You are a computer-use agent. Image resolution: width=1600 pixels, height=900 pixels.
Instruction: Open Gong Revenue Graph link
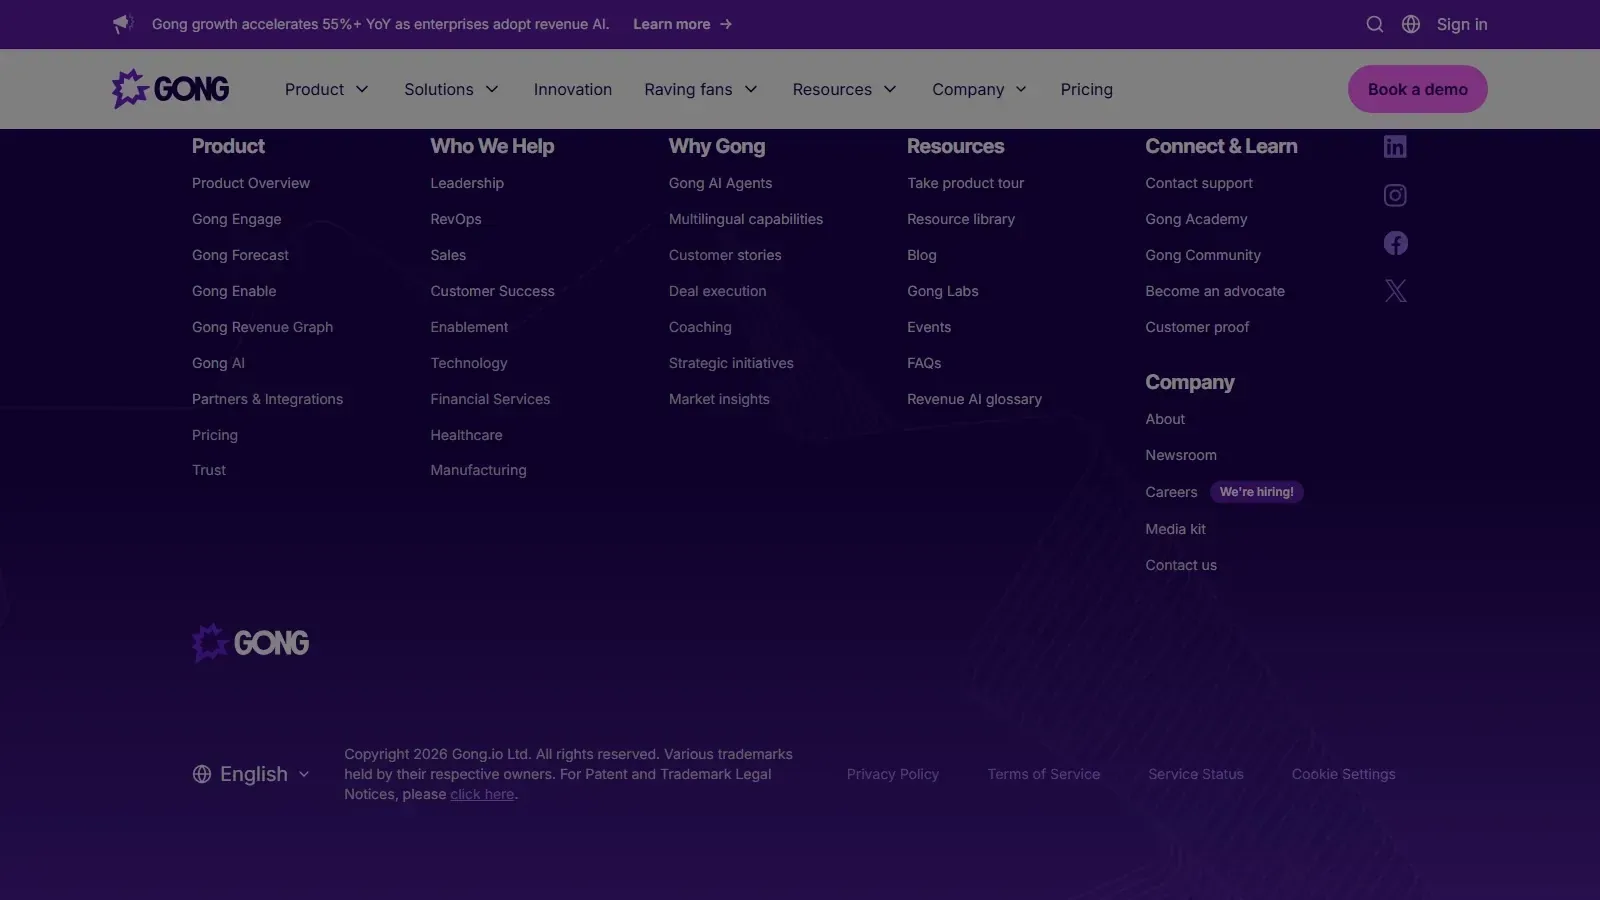[x=263, y=327]
